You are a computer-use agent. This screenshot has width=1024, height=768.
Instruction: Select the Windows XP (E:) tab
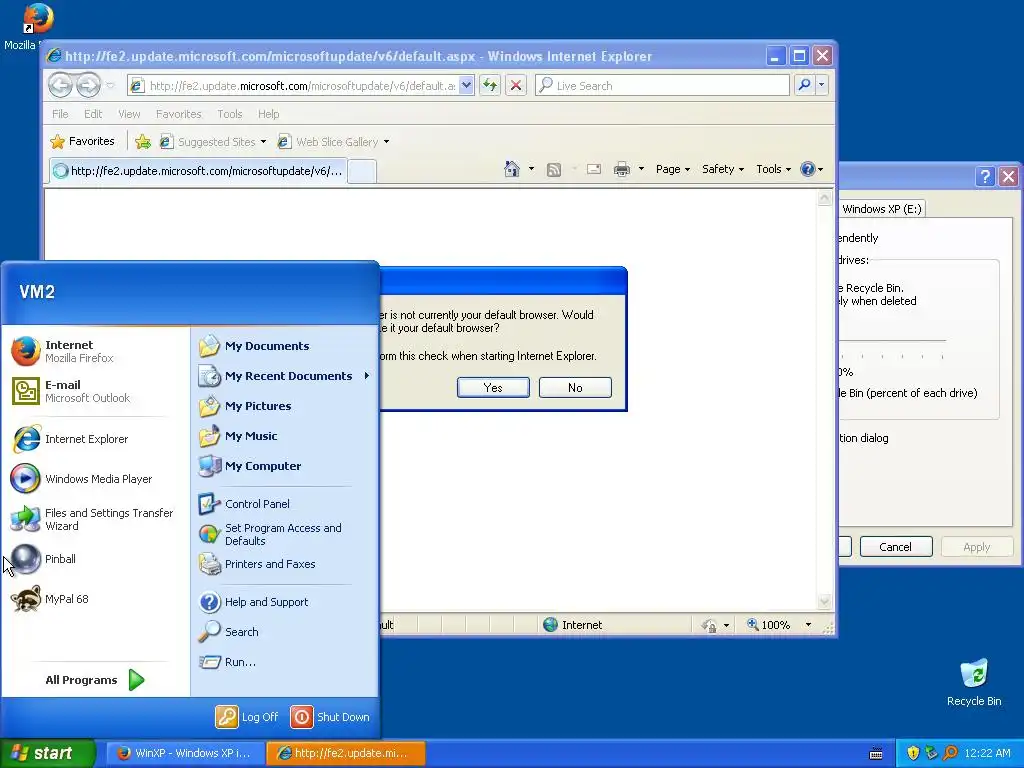pyautogui.click(x=882, y=209)
